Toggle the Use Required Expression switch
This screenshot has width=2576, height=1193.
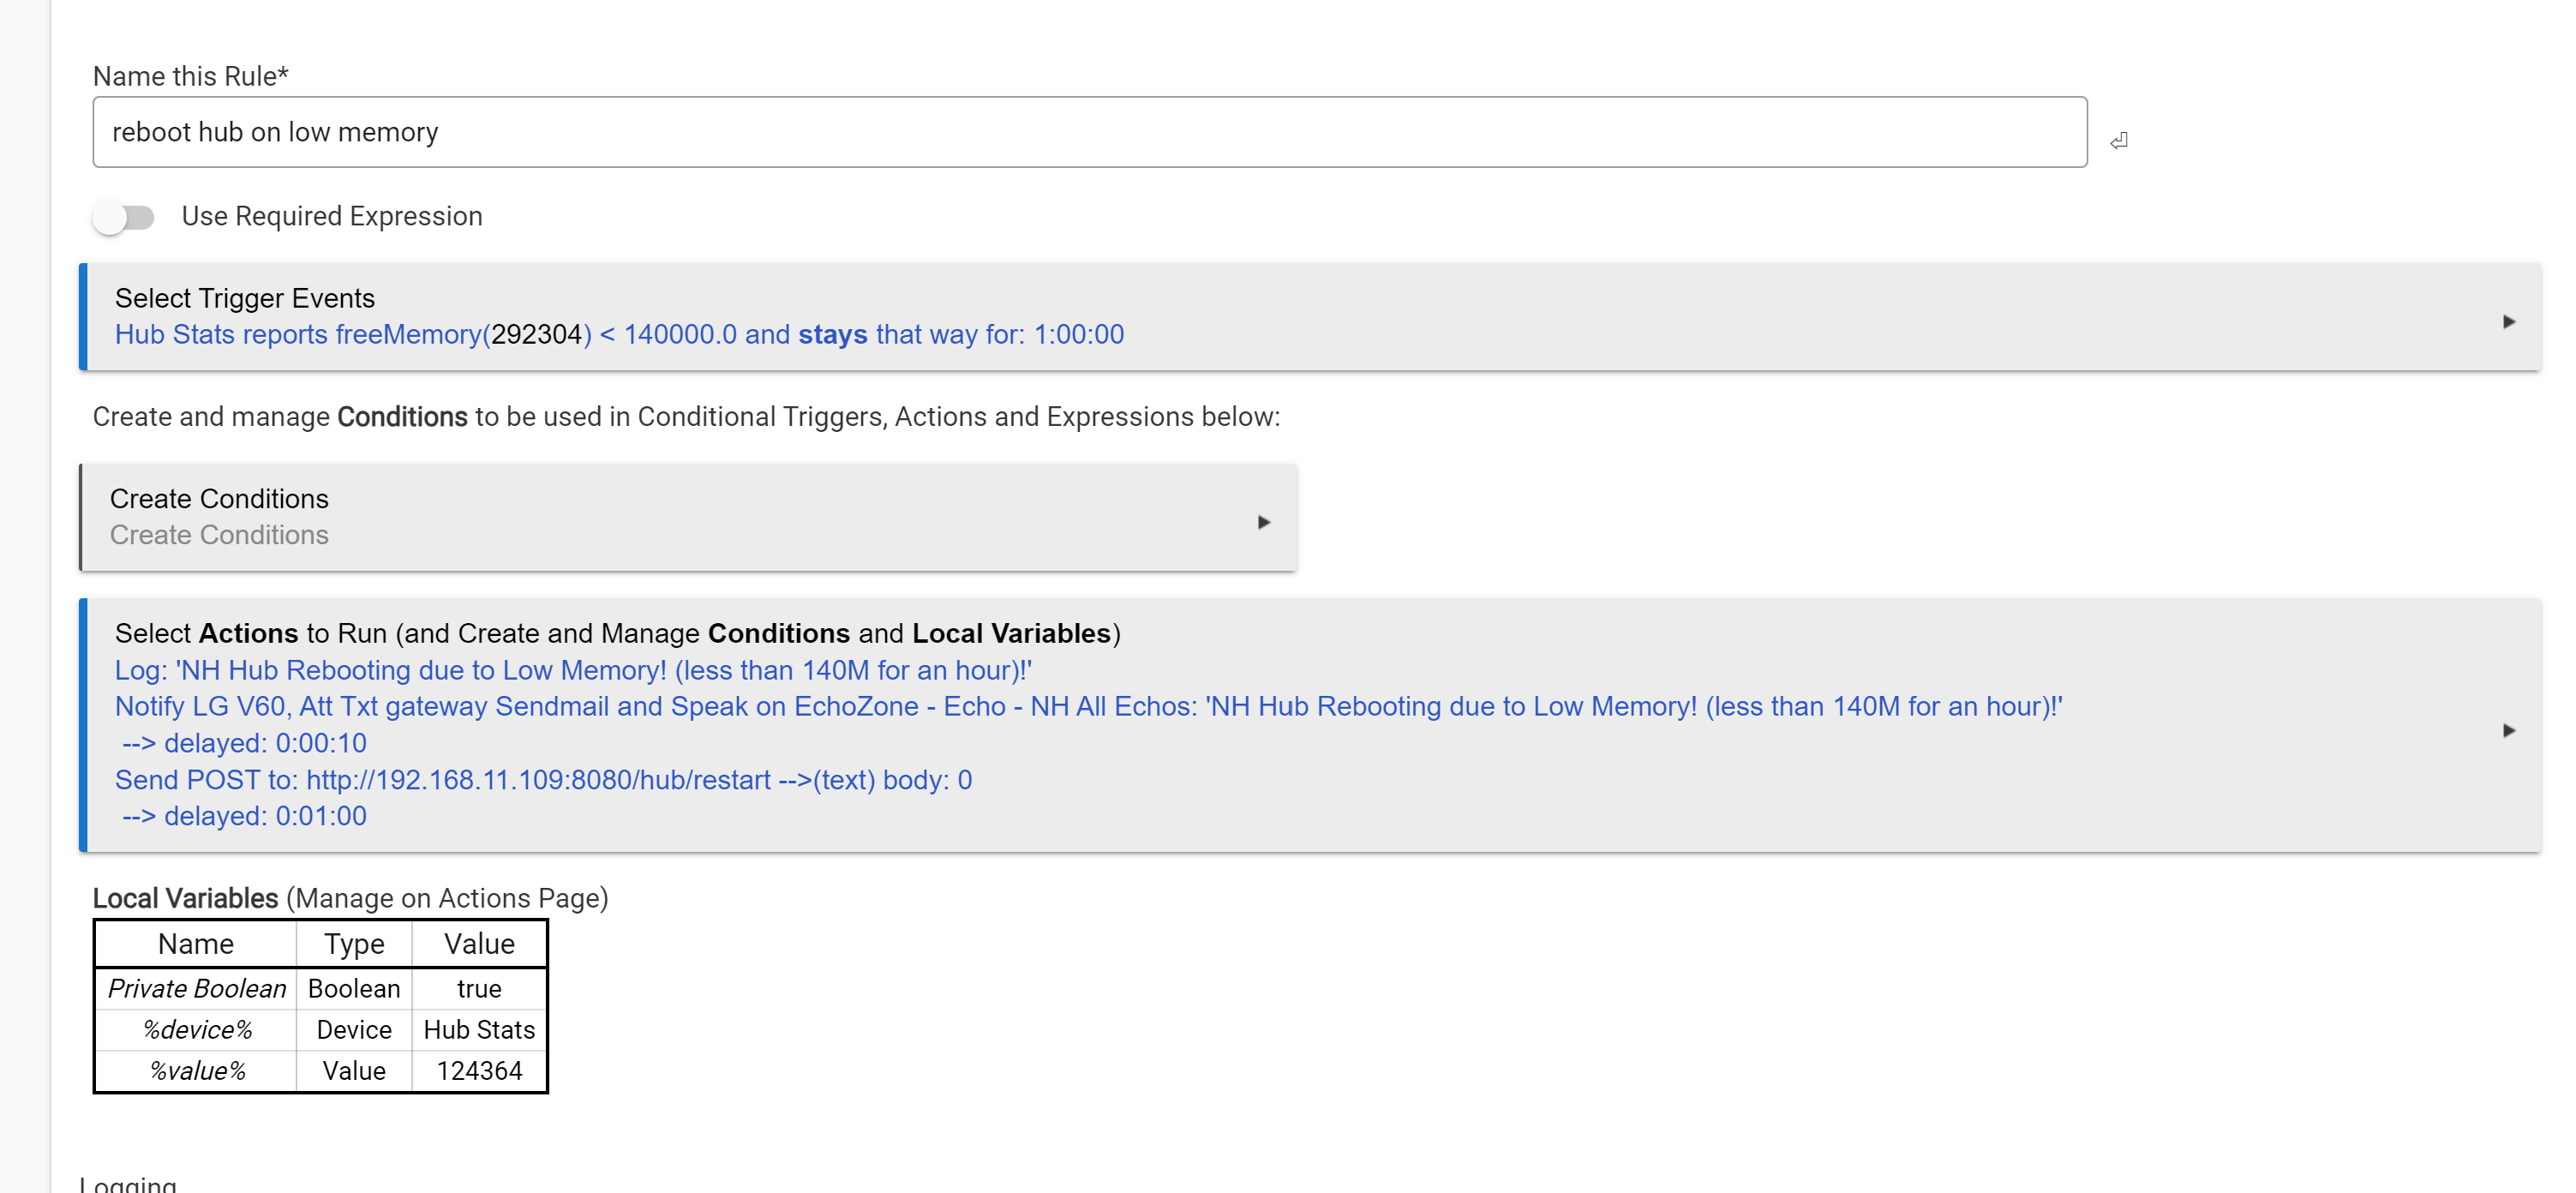click(124, 217)
